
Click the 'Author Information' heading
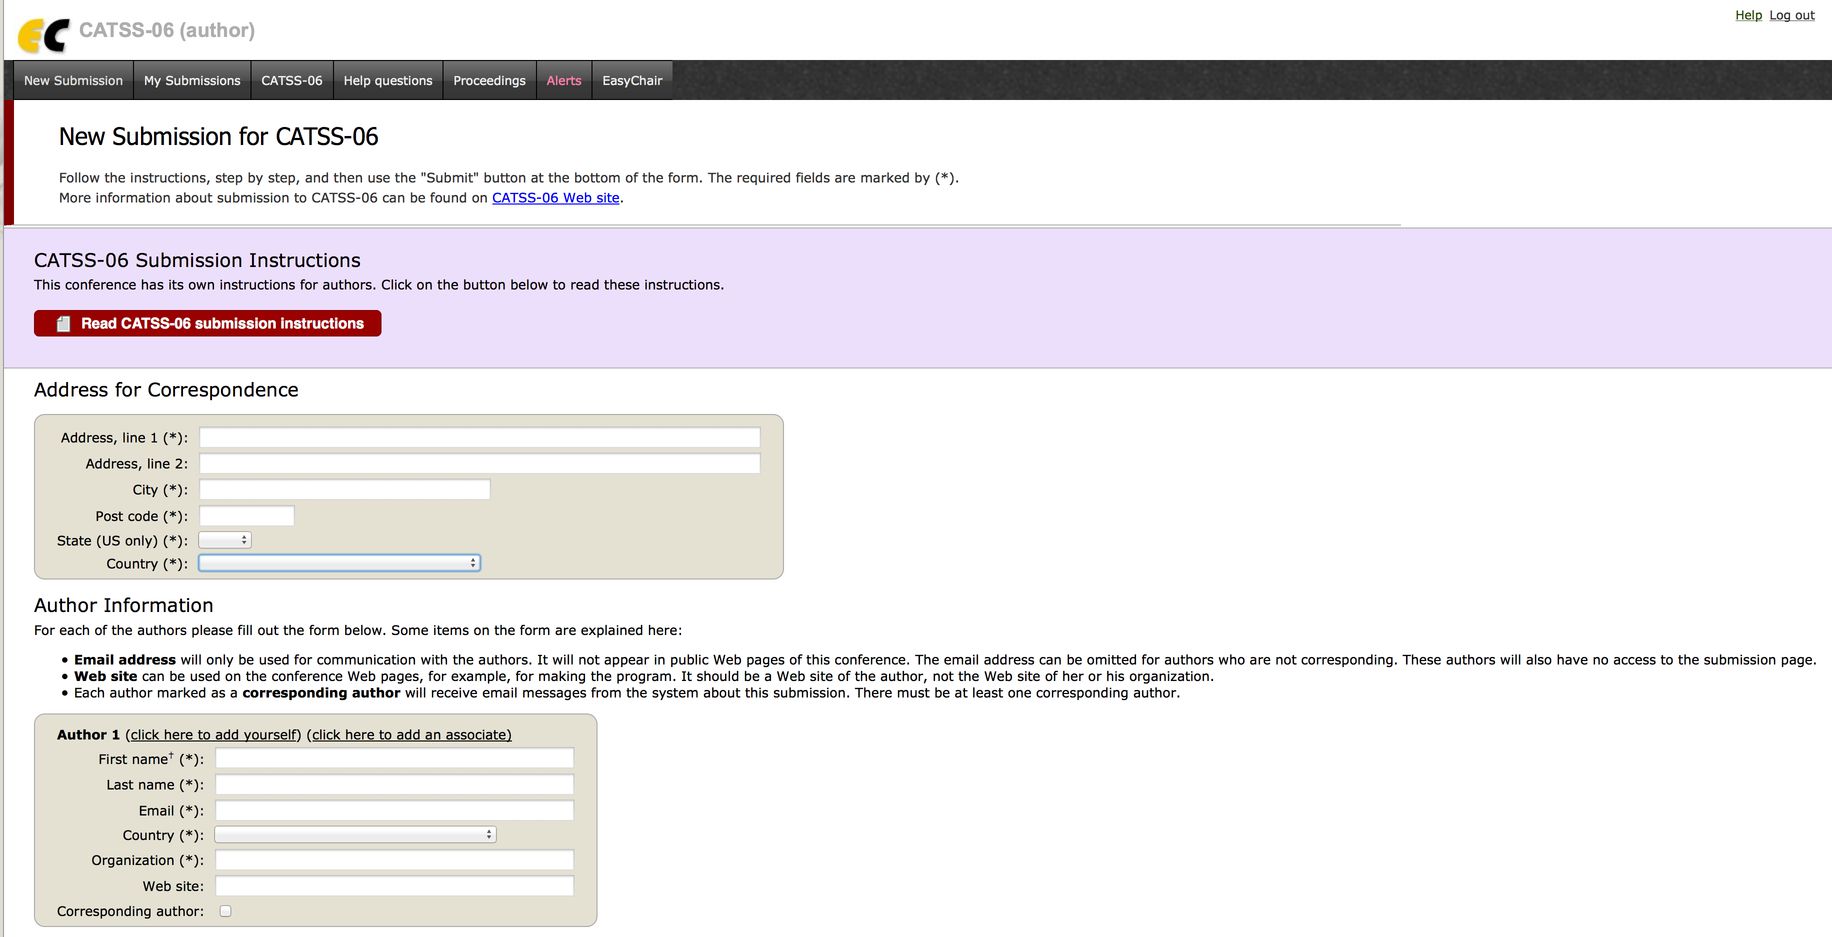[124, 605]
